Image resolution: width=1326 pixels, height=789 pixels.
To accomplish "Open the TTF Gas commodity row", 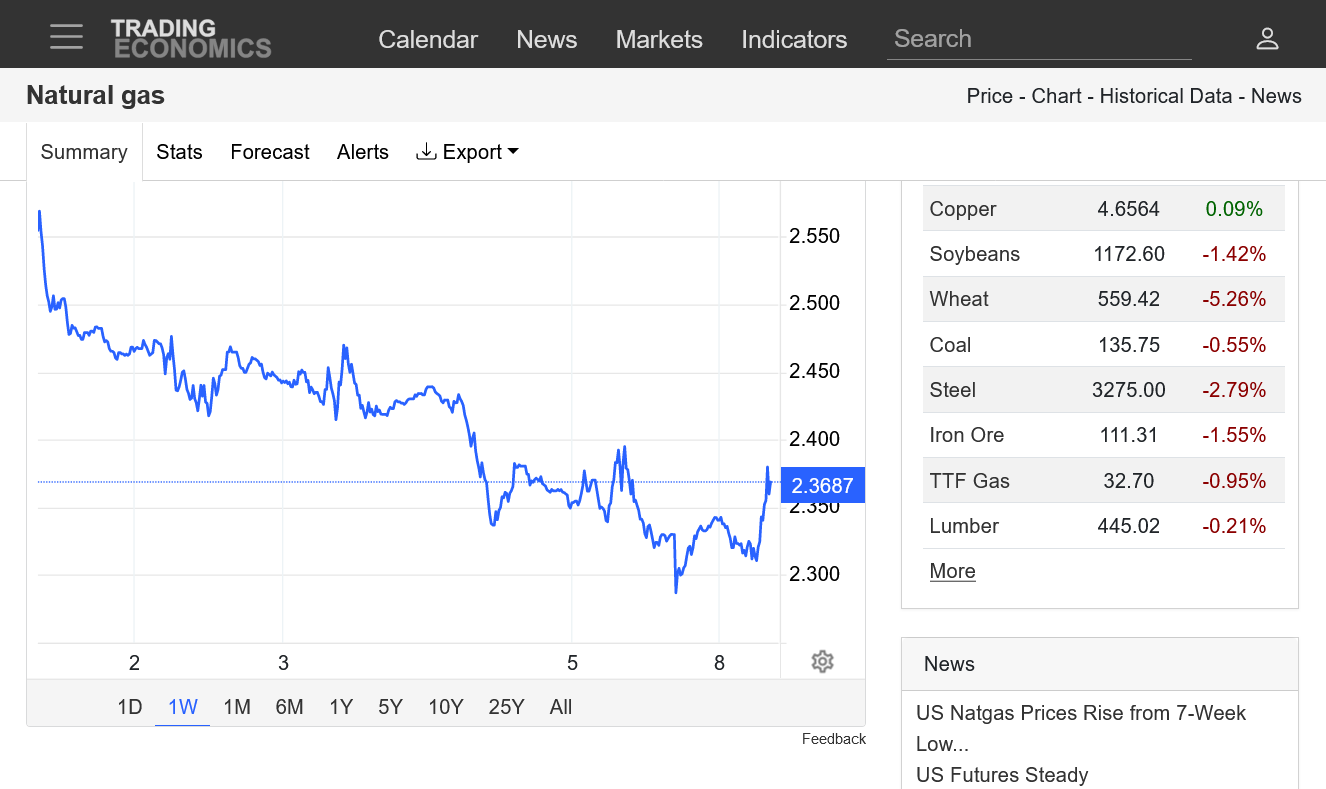I will 1103,481.
